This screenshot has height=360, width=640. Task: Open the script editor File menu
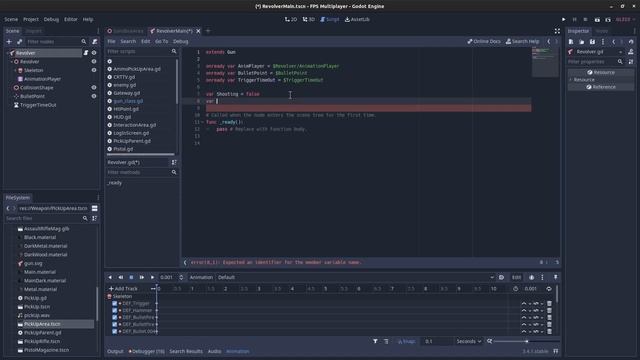point(111,41)
